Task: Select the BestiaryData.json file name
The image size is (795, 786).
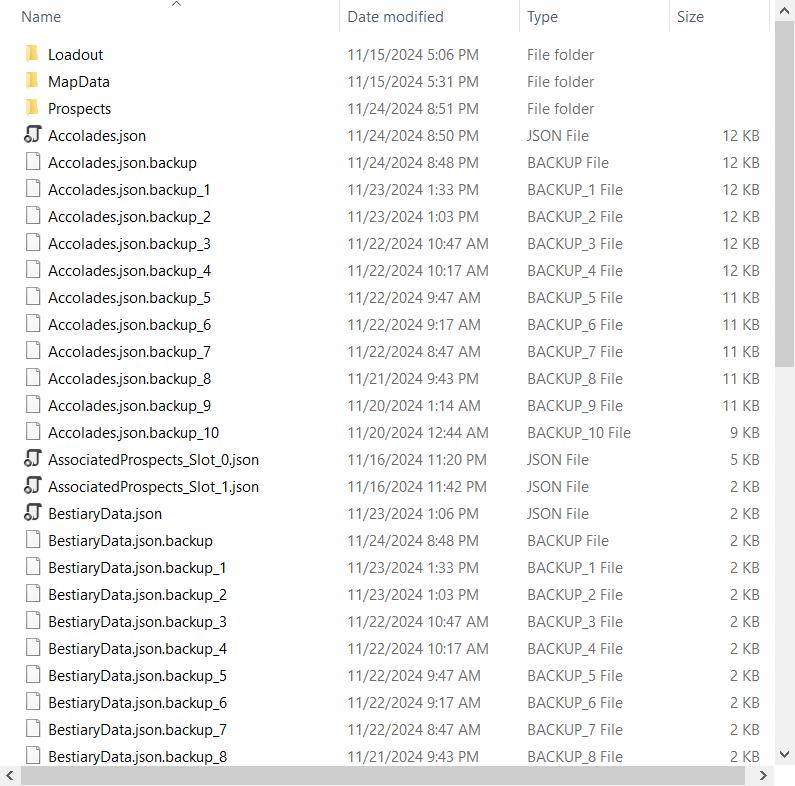Action: click(x=105, y=513)
